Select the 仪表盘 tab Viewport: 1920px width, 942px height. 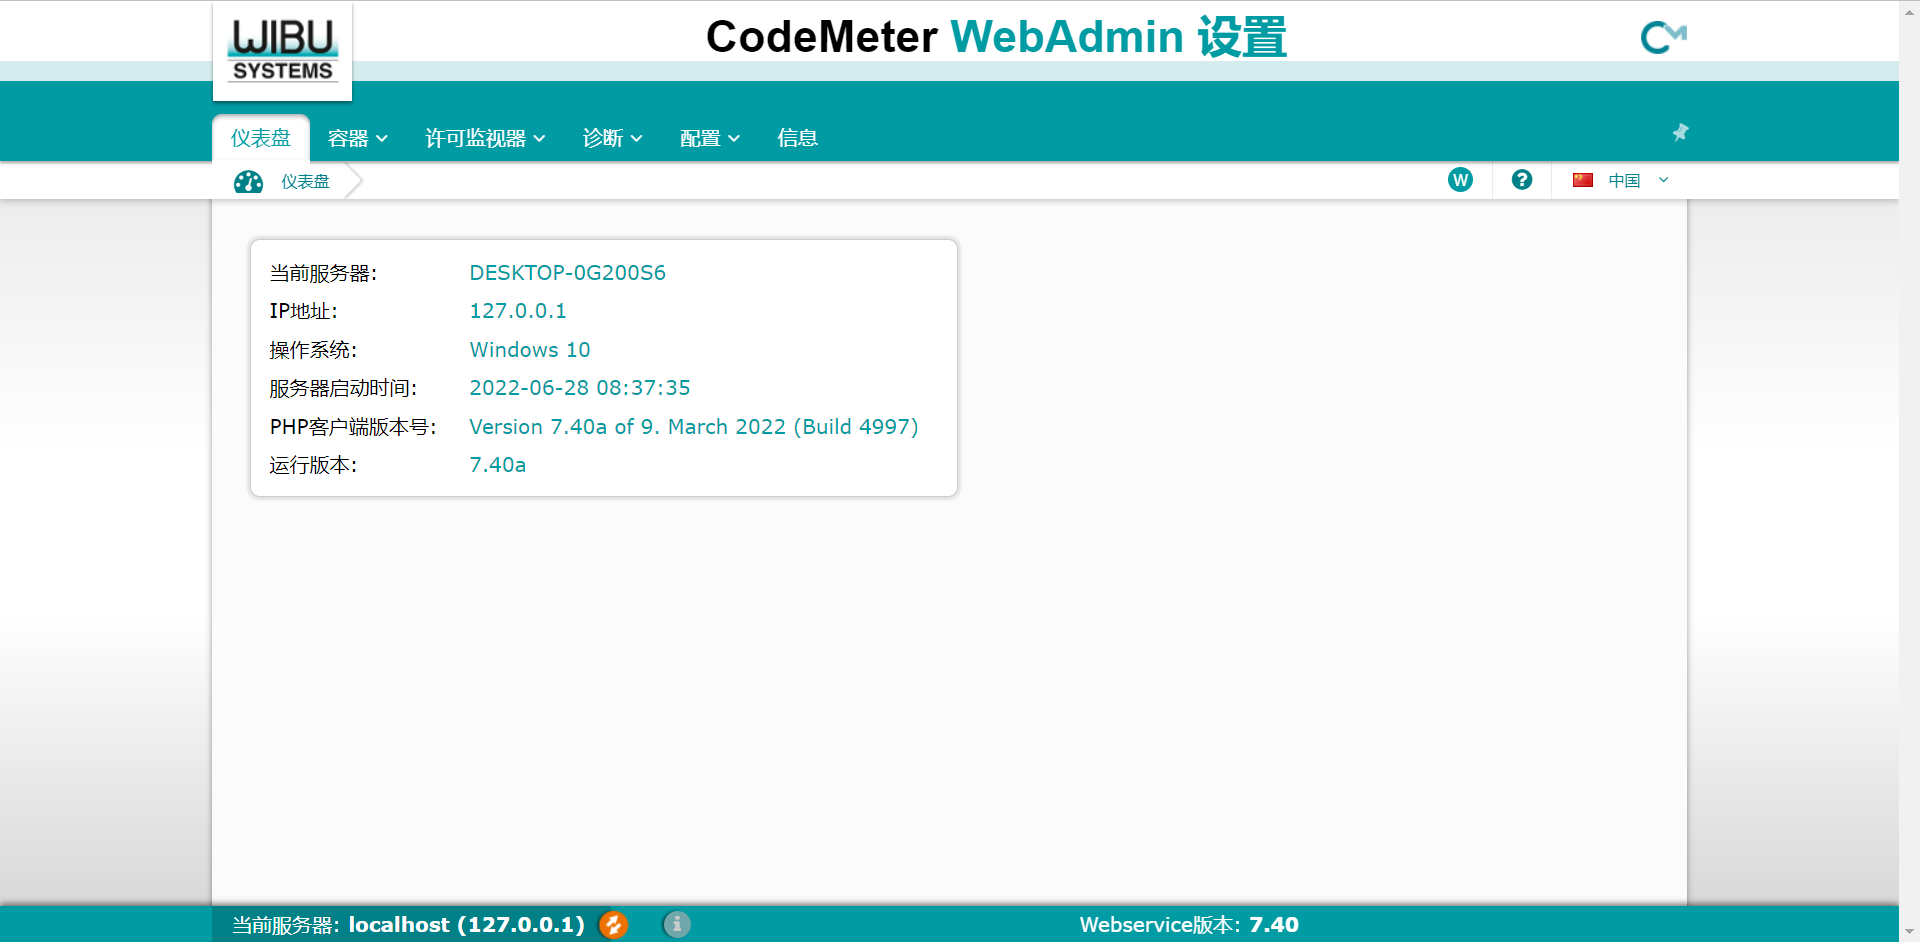[260, 138]
